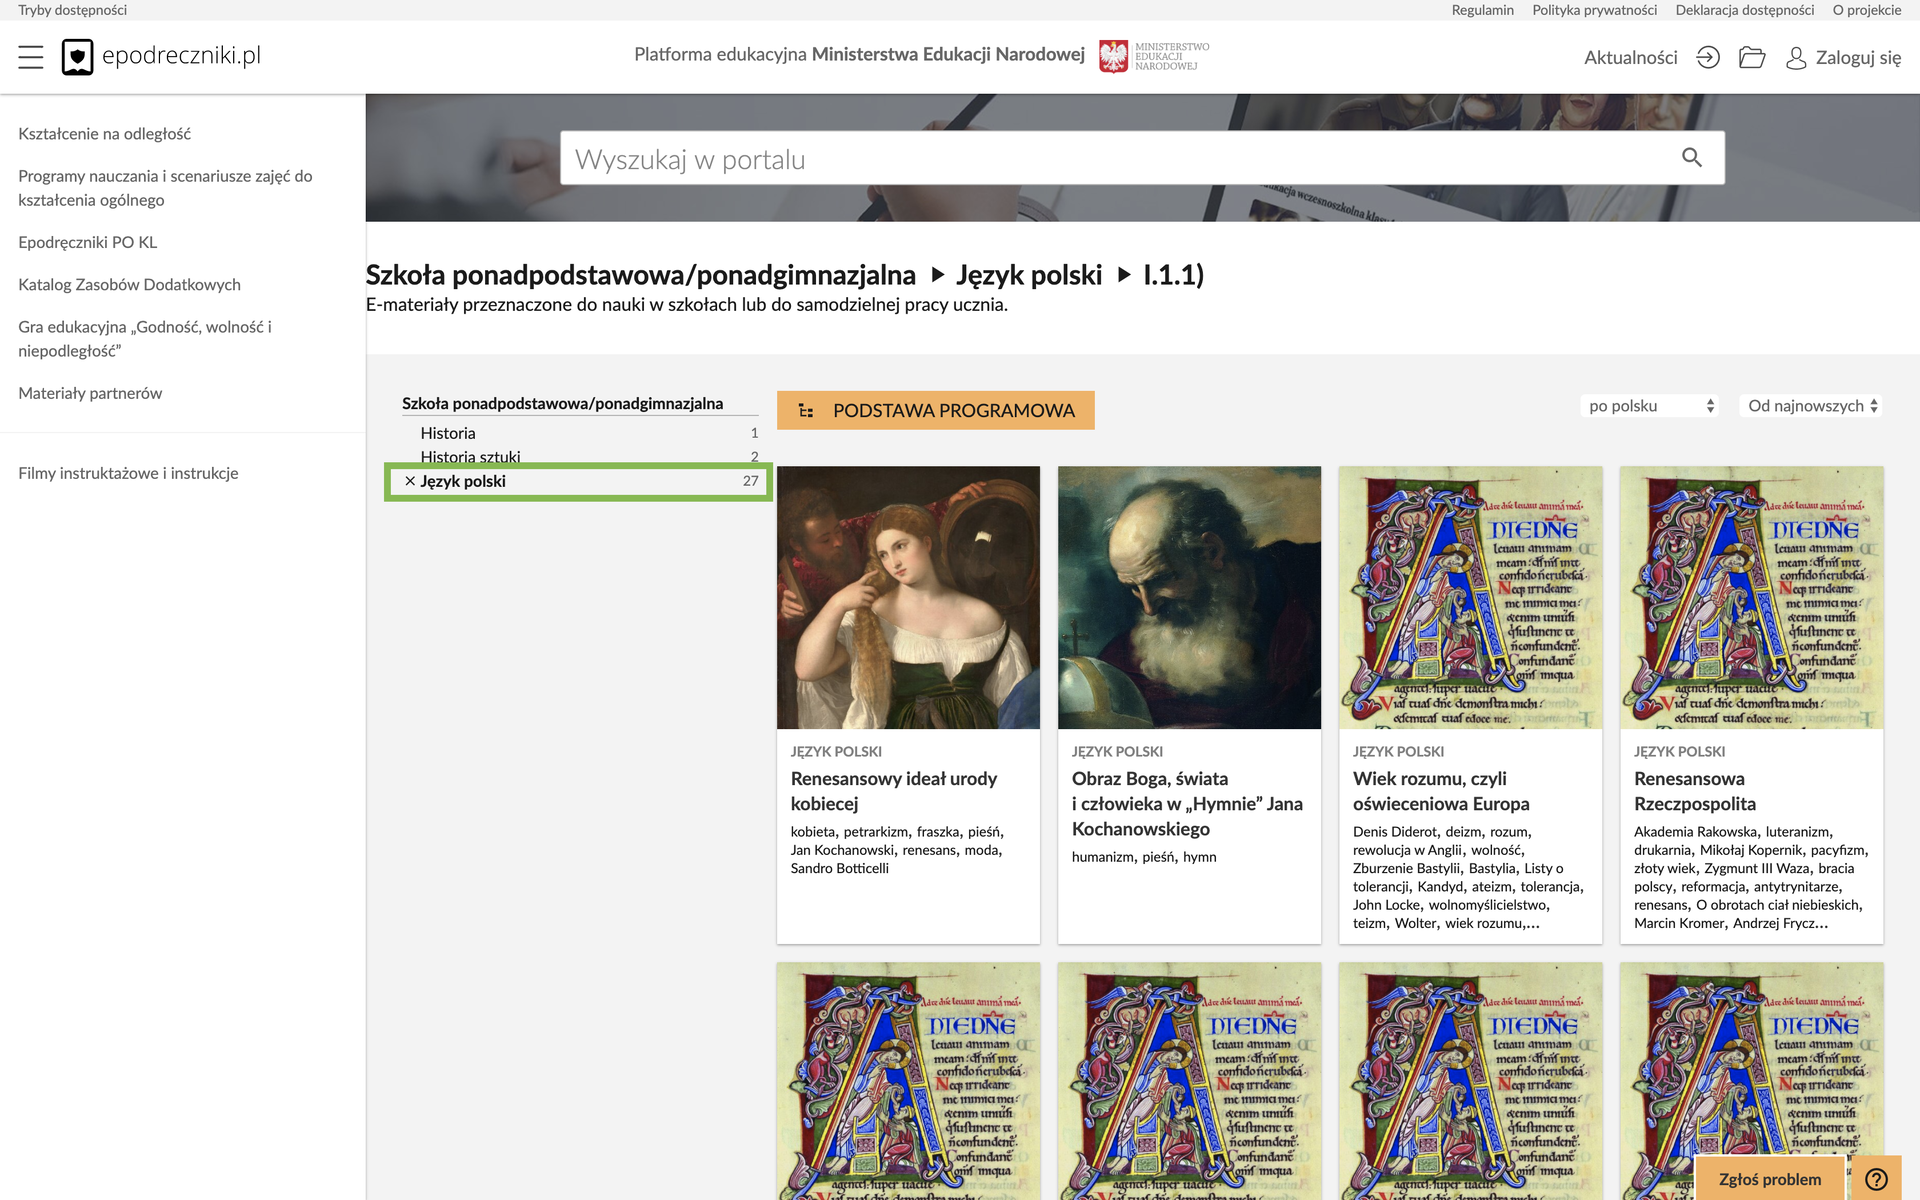Click the search magnifier icon
This screenshot has width=1920, height=1200.
1692,157
